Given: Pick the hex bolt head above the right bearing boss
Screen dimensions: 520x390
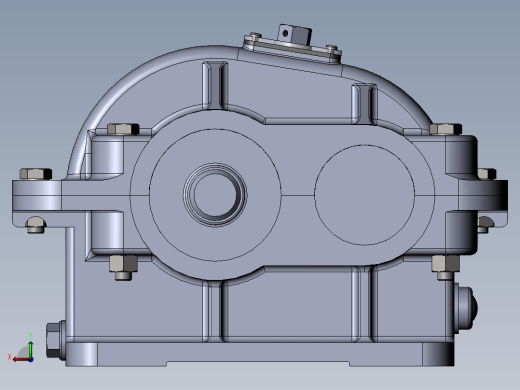Looking at the screenshot, I should point(445,129).
